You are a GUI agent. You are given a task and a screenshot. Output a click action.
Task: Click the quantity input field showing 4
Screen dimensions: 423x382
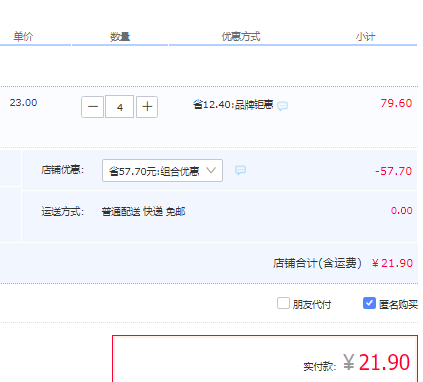click(120, 107)
